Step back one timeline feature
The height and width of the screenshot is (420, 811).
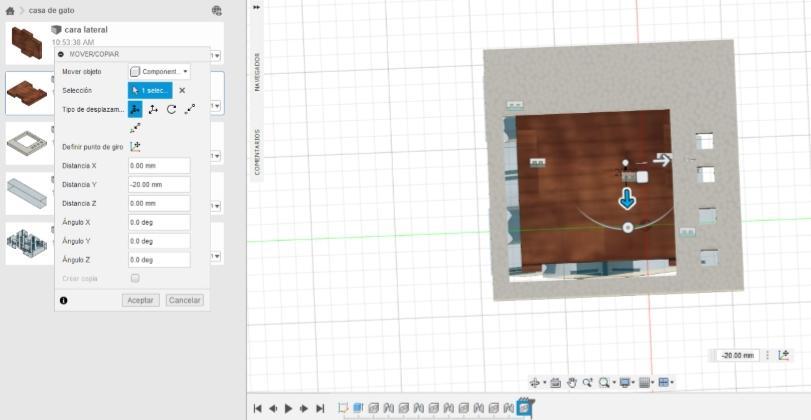[273, 409]
